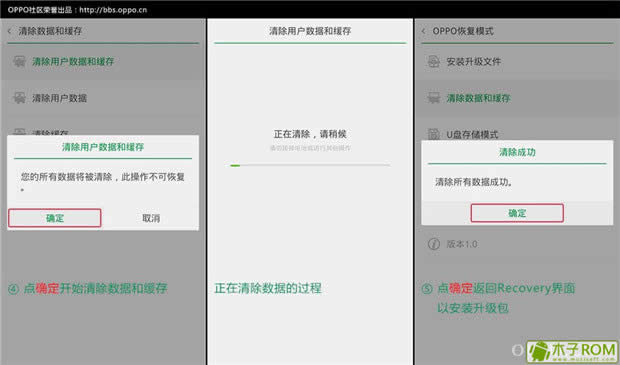Click 清除用户数据和缓存 dialog title

point(103,147)
